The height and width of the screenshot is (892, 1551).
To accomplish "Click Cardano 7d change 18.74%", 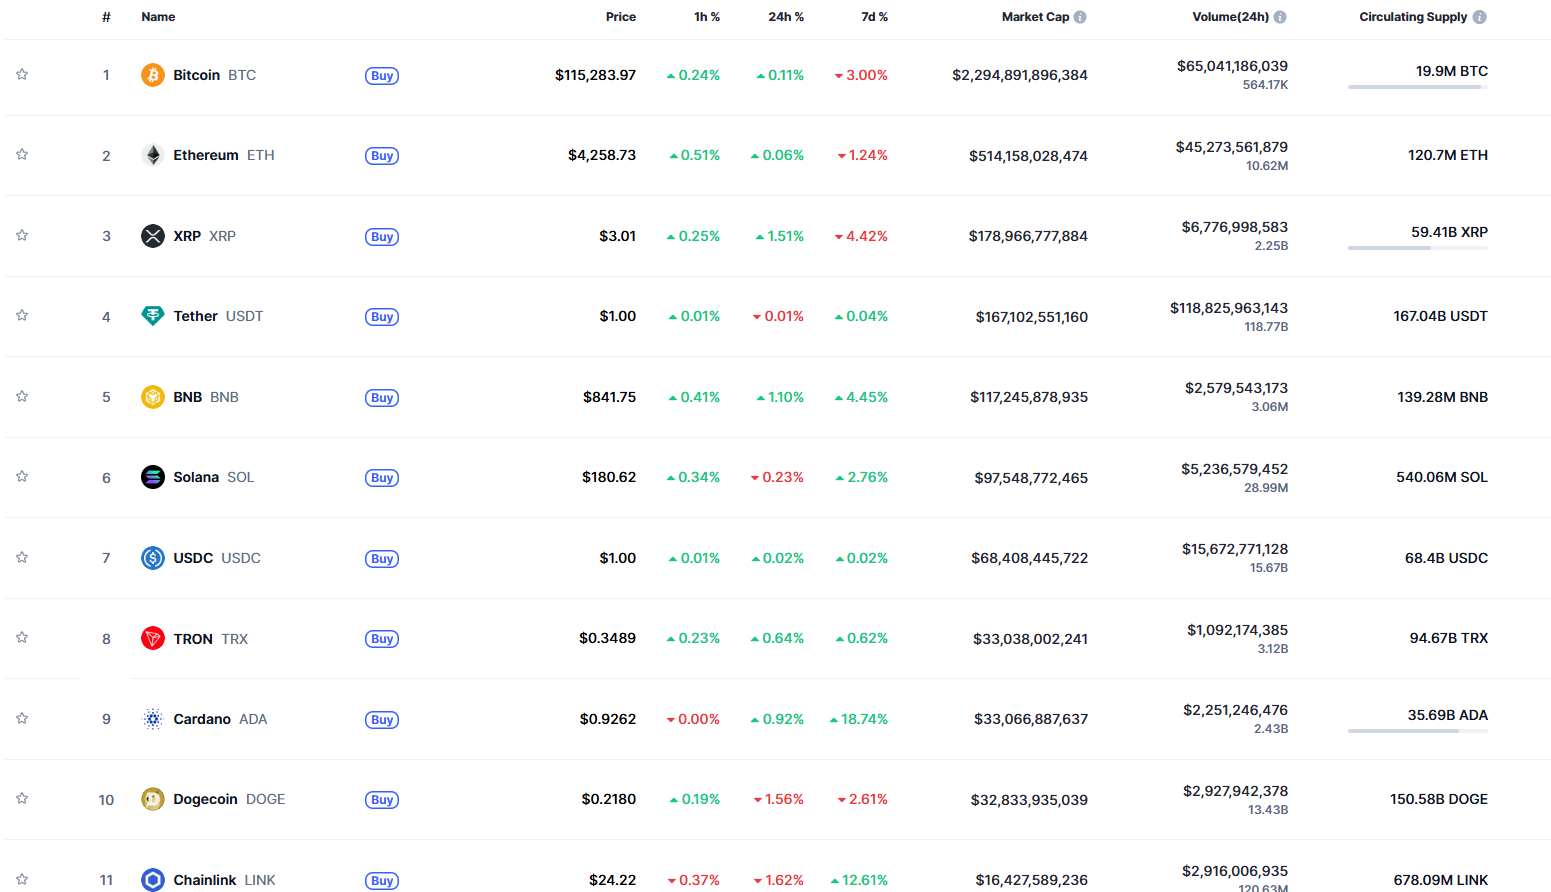I will (x=859, y=719).
